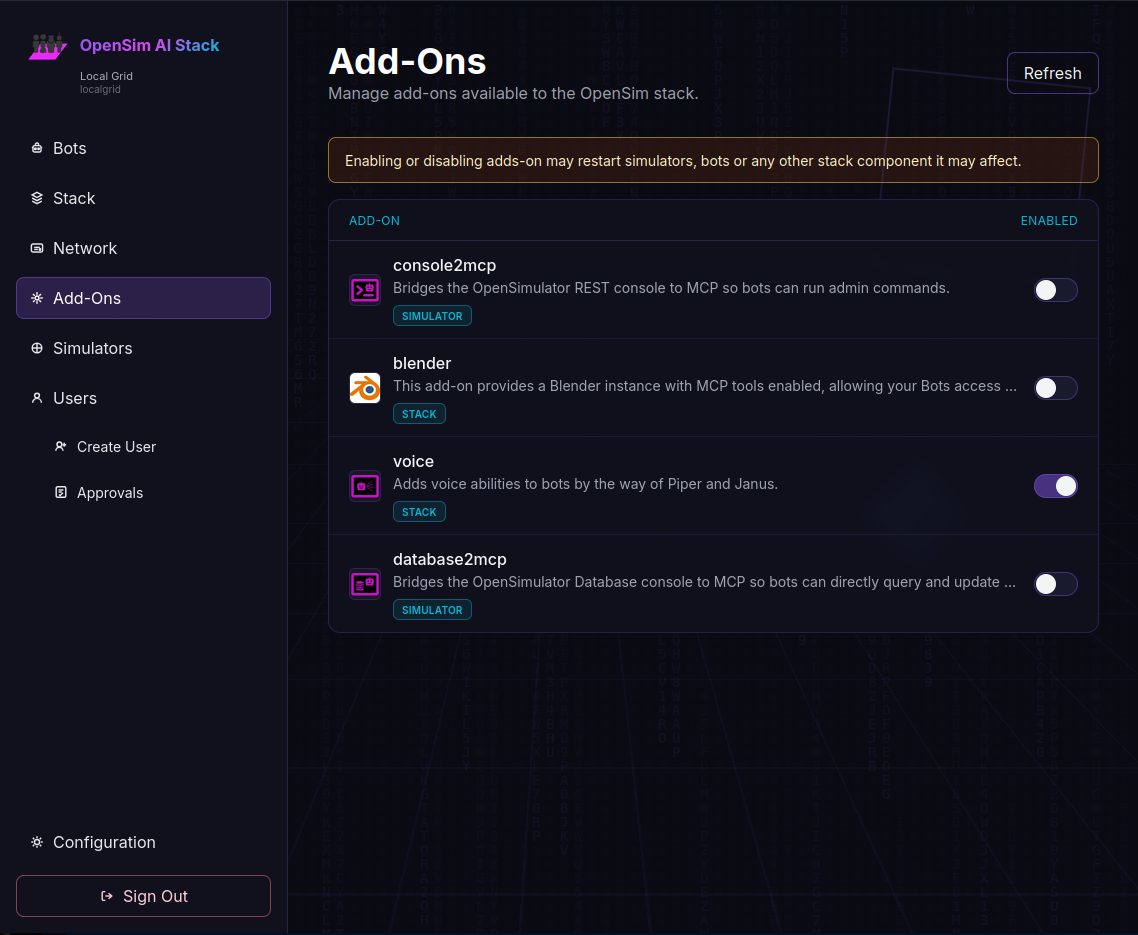1138x935 pixels.
Task: Click the restart warning banner text
Action: tap(683, 161)
